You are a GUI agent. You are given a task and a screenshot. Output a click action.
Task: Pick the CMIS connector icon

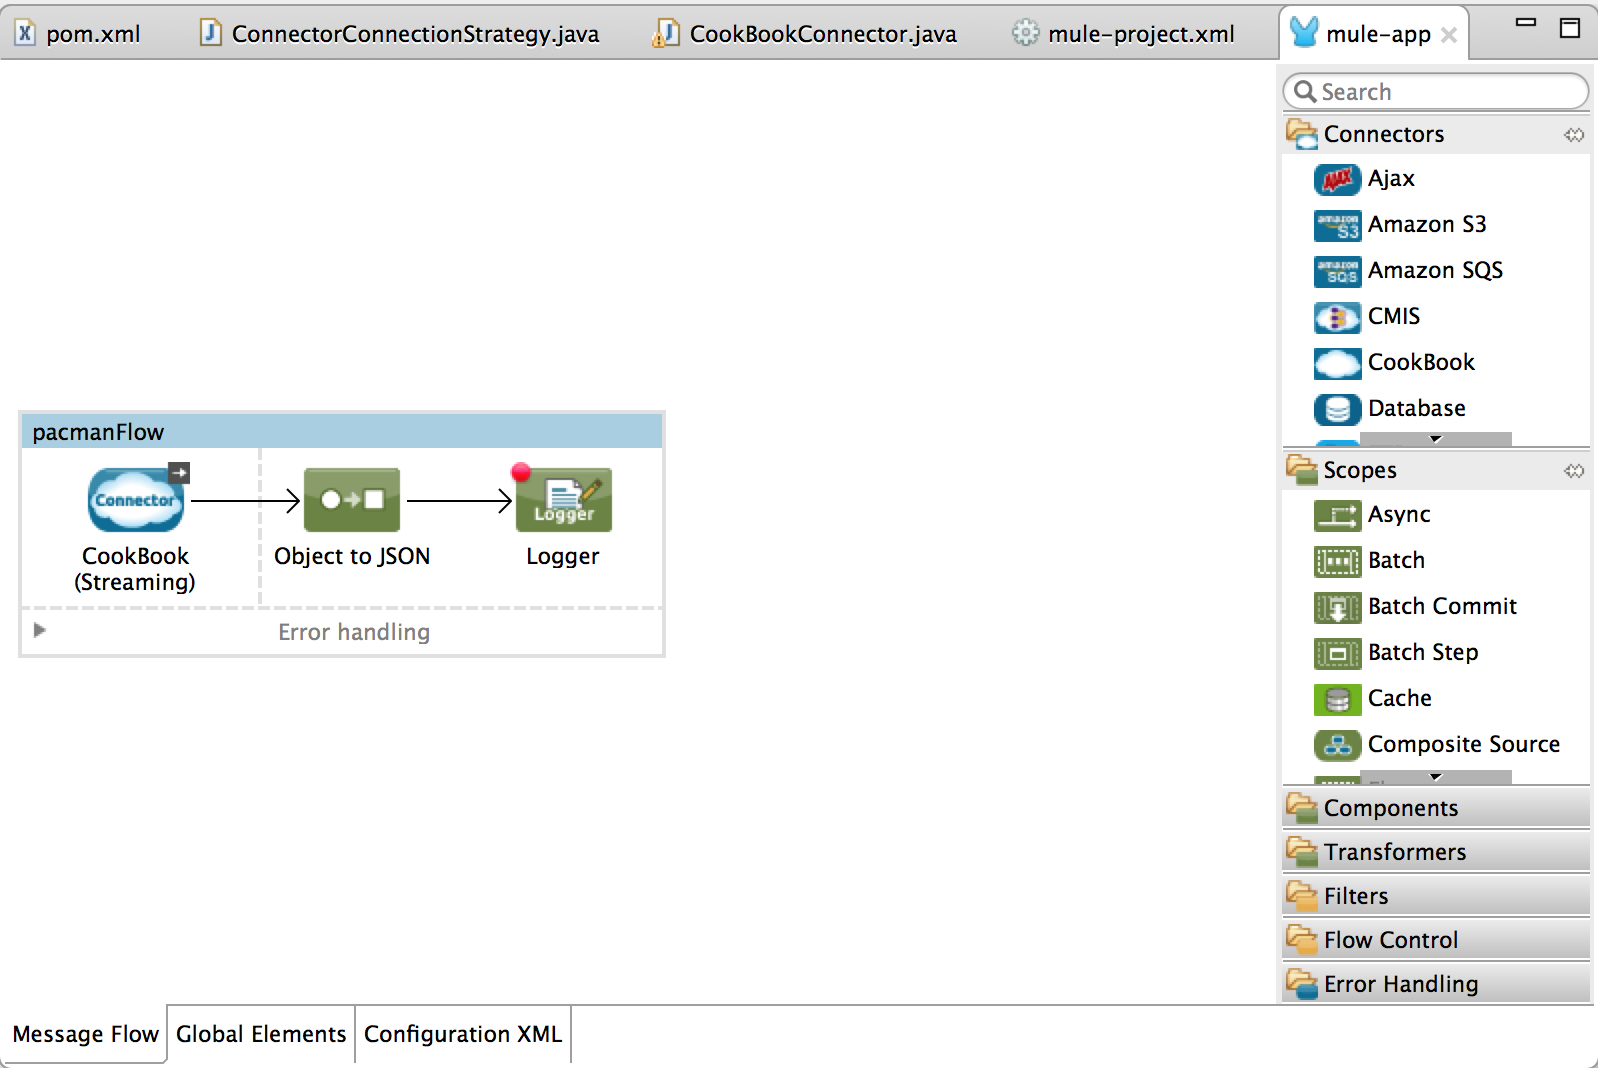pyautogui.click(x=1337, y=317)
